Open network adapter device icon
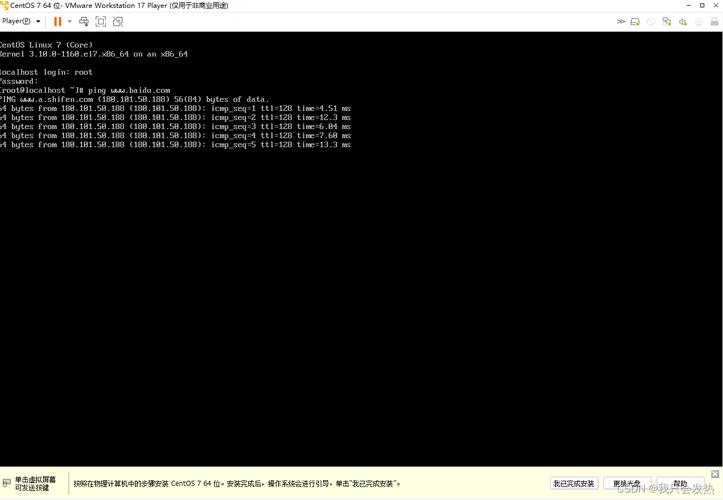 [x=667, y=22]
